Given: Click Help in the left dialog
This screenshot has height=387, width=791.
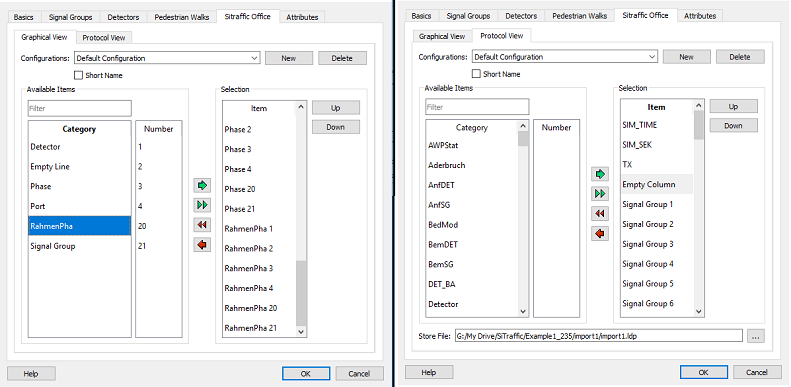Looking at the screenshot, I should [31, 374].
